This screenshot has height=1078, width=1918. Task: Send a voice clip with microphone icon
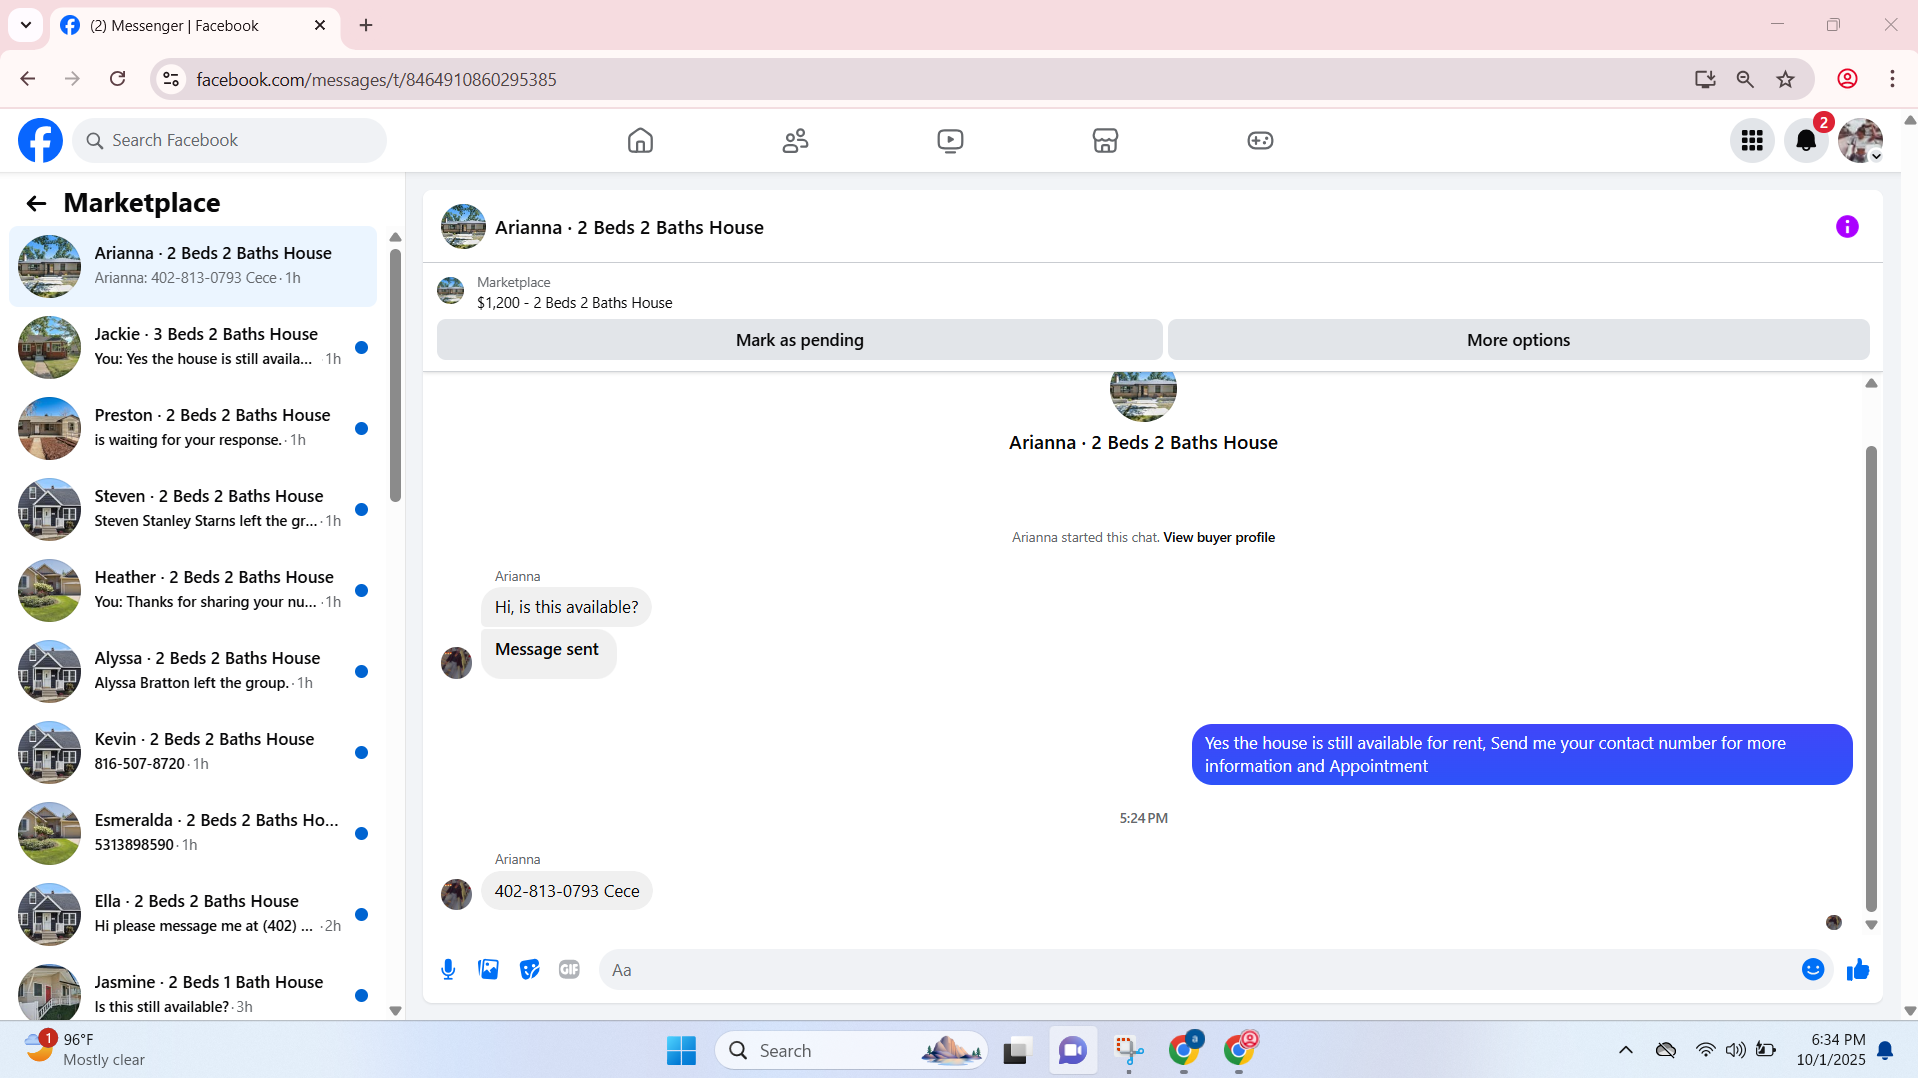448,969
